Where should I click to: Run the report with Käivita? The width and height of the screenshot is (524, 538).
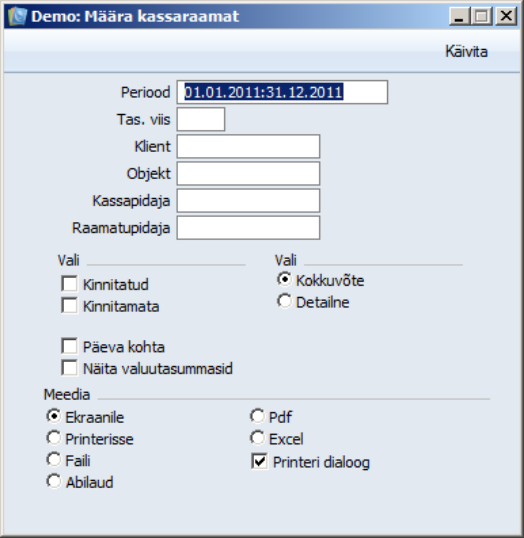(x=466, y=51)
